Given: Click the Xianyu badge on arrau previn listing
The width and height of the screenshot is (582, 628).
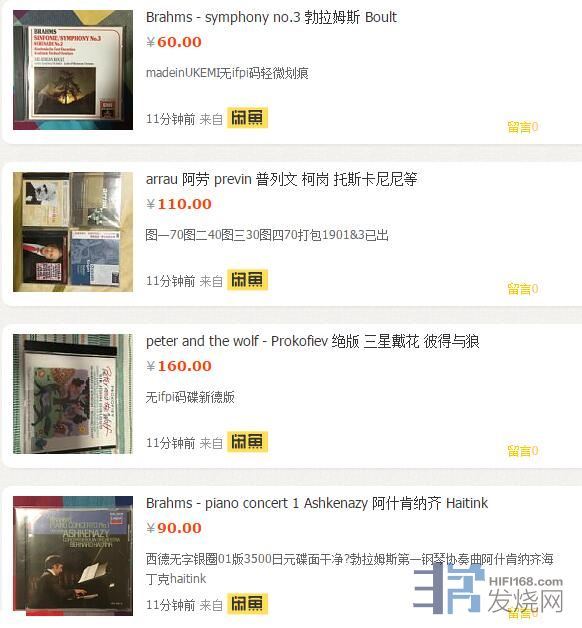Looking at the screenshot, I should (247, 280).
